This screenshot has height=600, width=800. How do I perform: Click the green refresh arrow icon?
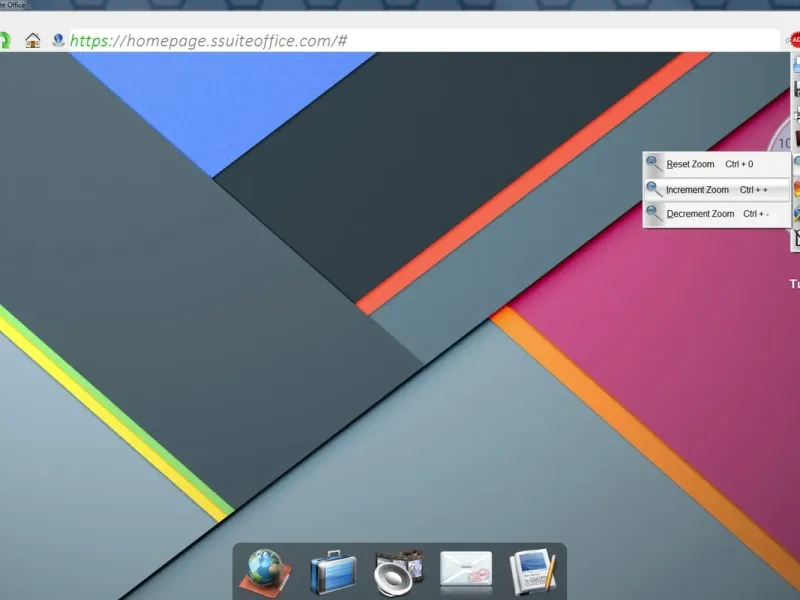tap(5, 40)
